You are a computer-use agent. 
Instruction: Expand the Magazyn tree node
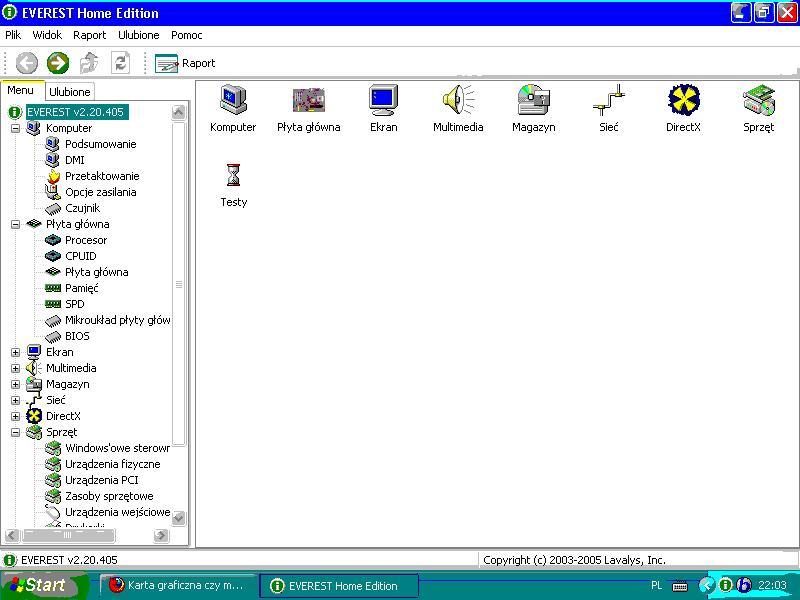pos(15,384)
